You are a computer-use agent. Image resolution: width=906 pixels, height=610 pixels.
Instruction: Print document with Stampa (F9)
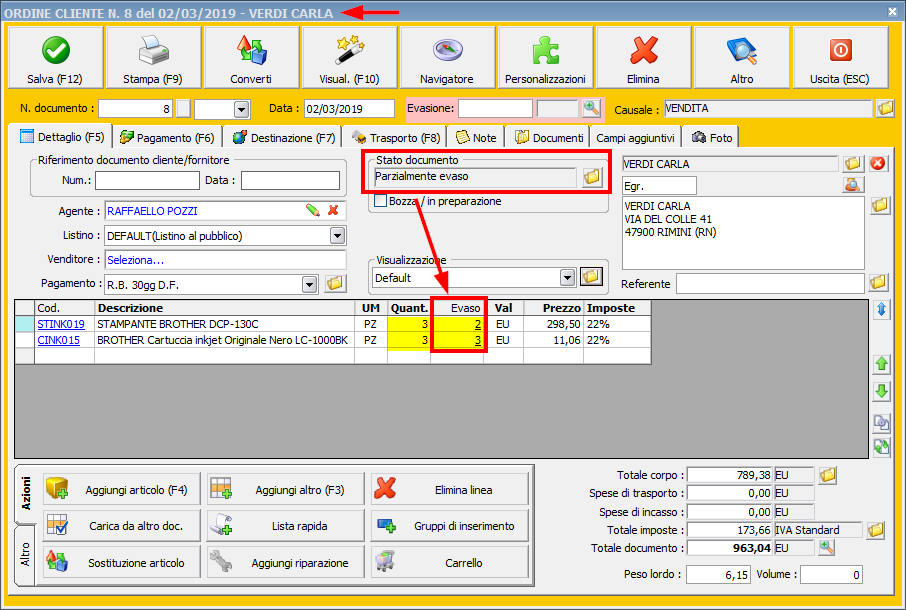[153, 57]
